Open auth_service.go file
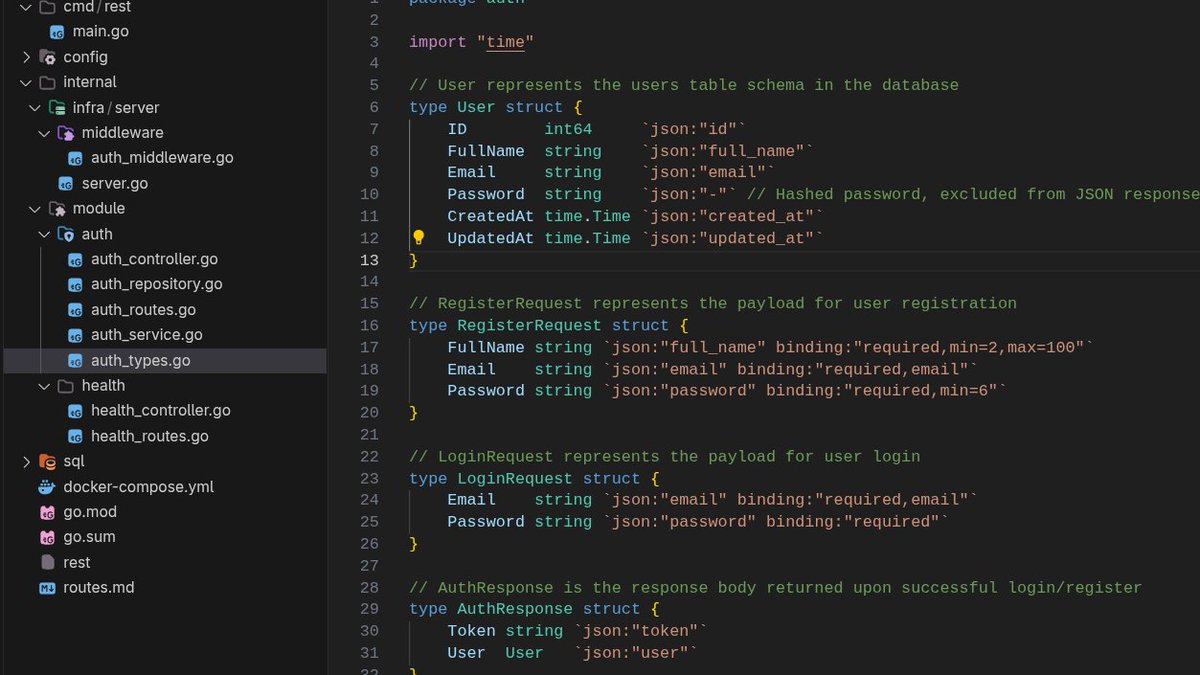The height and width of the screenshot is (675, 1200). pos(147,335)
